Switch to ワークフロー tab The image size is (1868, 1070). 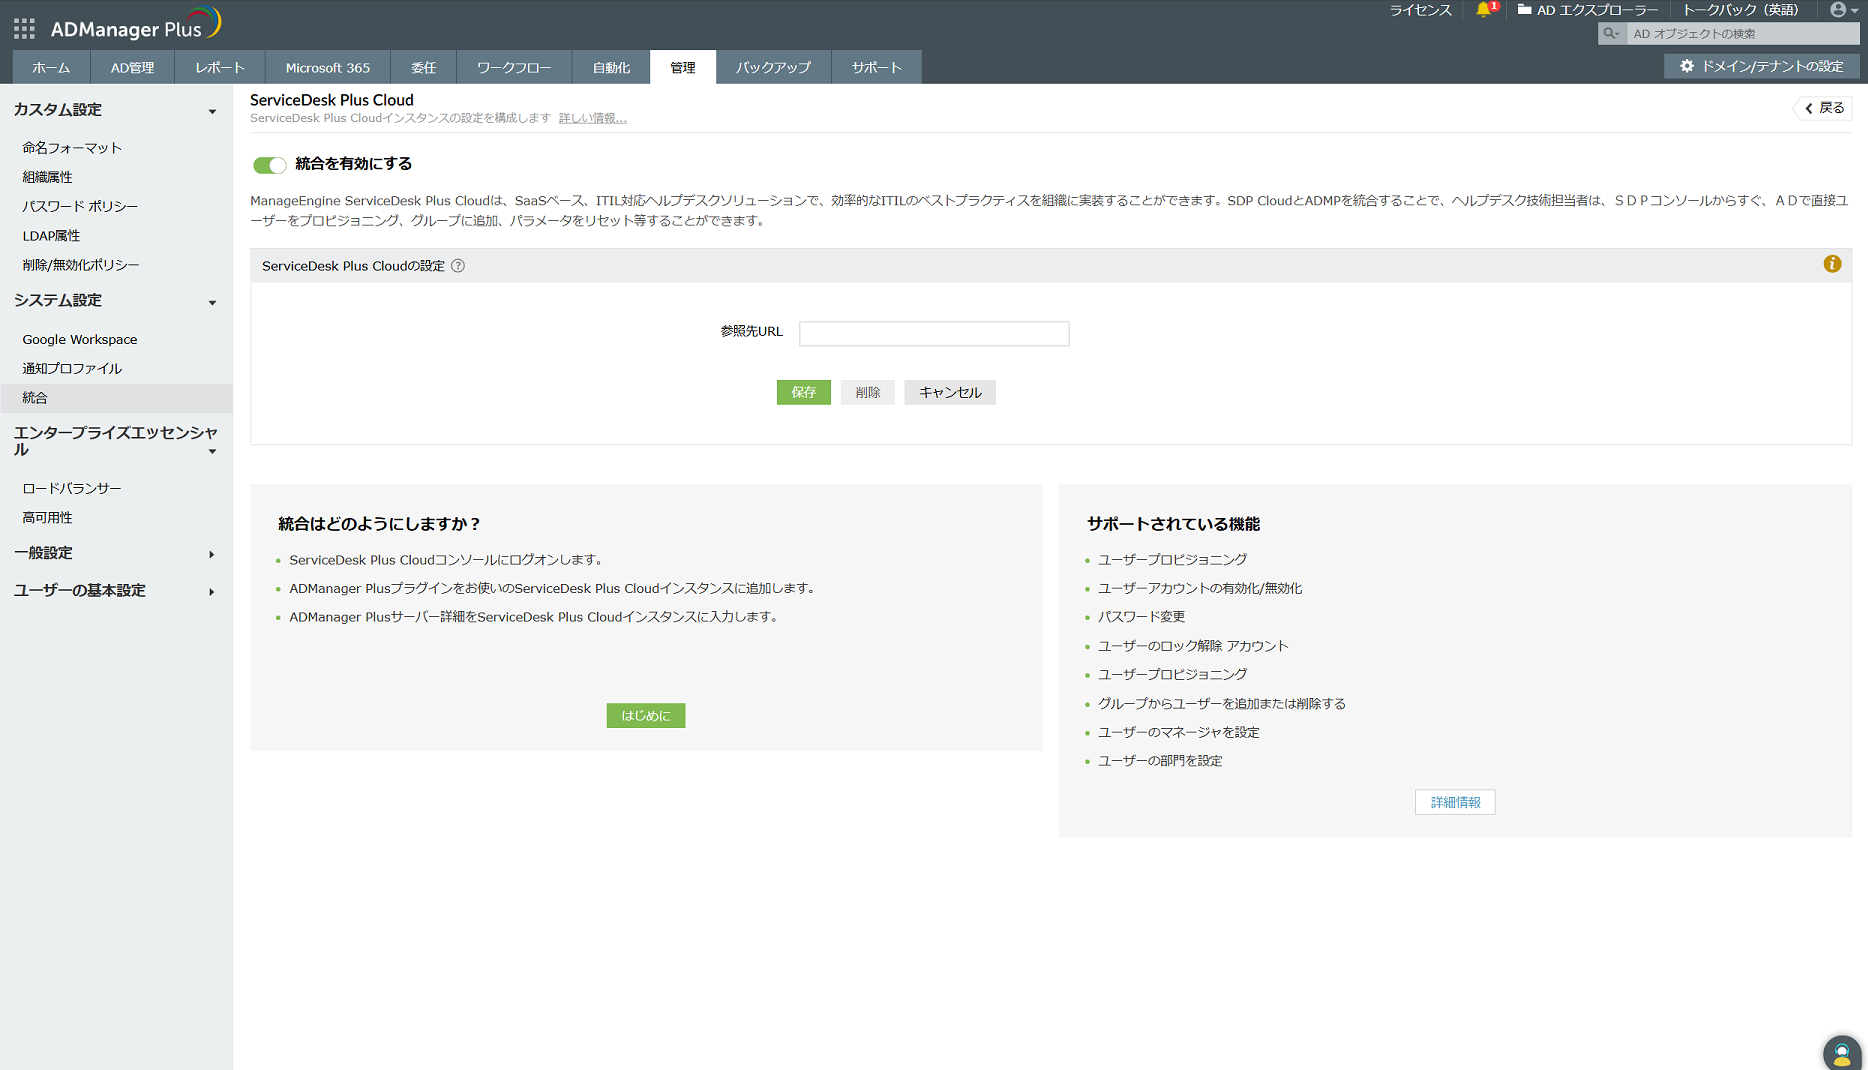click(514, 67)
